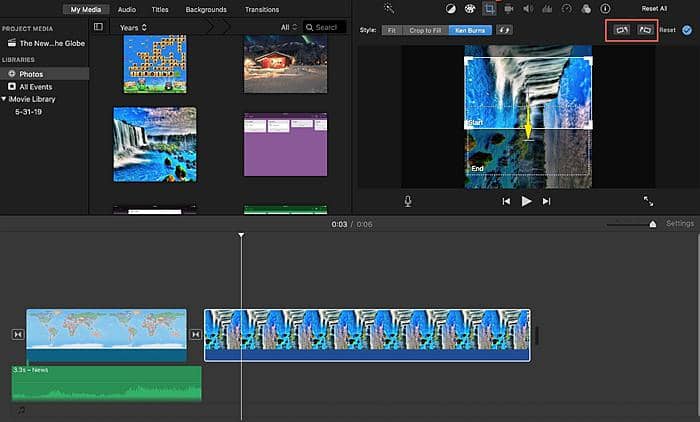This screenshot has width=700, height=422.
Task: Click the 0:03 current time readout
Action: pos(339,224)
